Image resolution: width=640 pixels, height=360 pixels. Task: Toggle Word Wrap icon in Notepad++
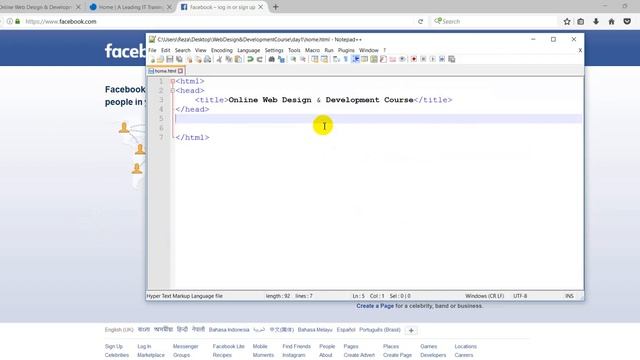click(x=336, y=59)
